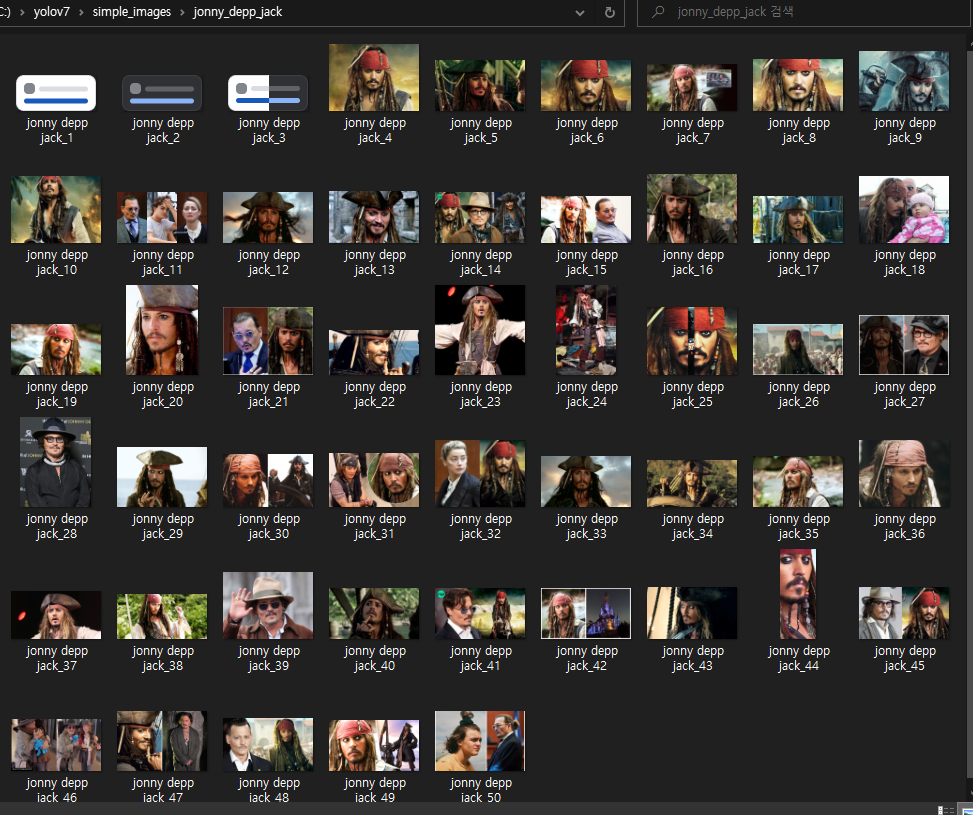Select the jonny depp jack_27 thumbnail
973x815 pixels.
pyautogui.click(x=904, y=345)
